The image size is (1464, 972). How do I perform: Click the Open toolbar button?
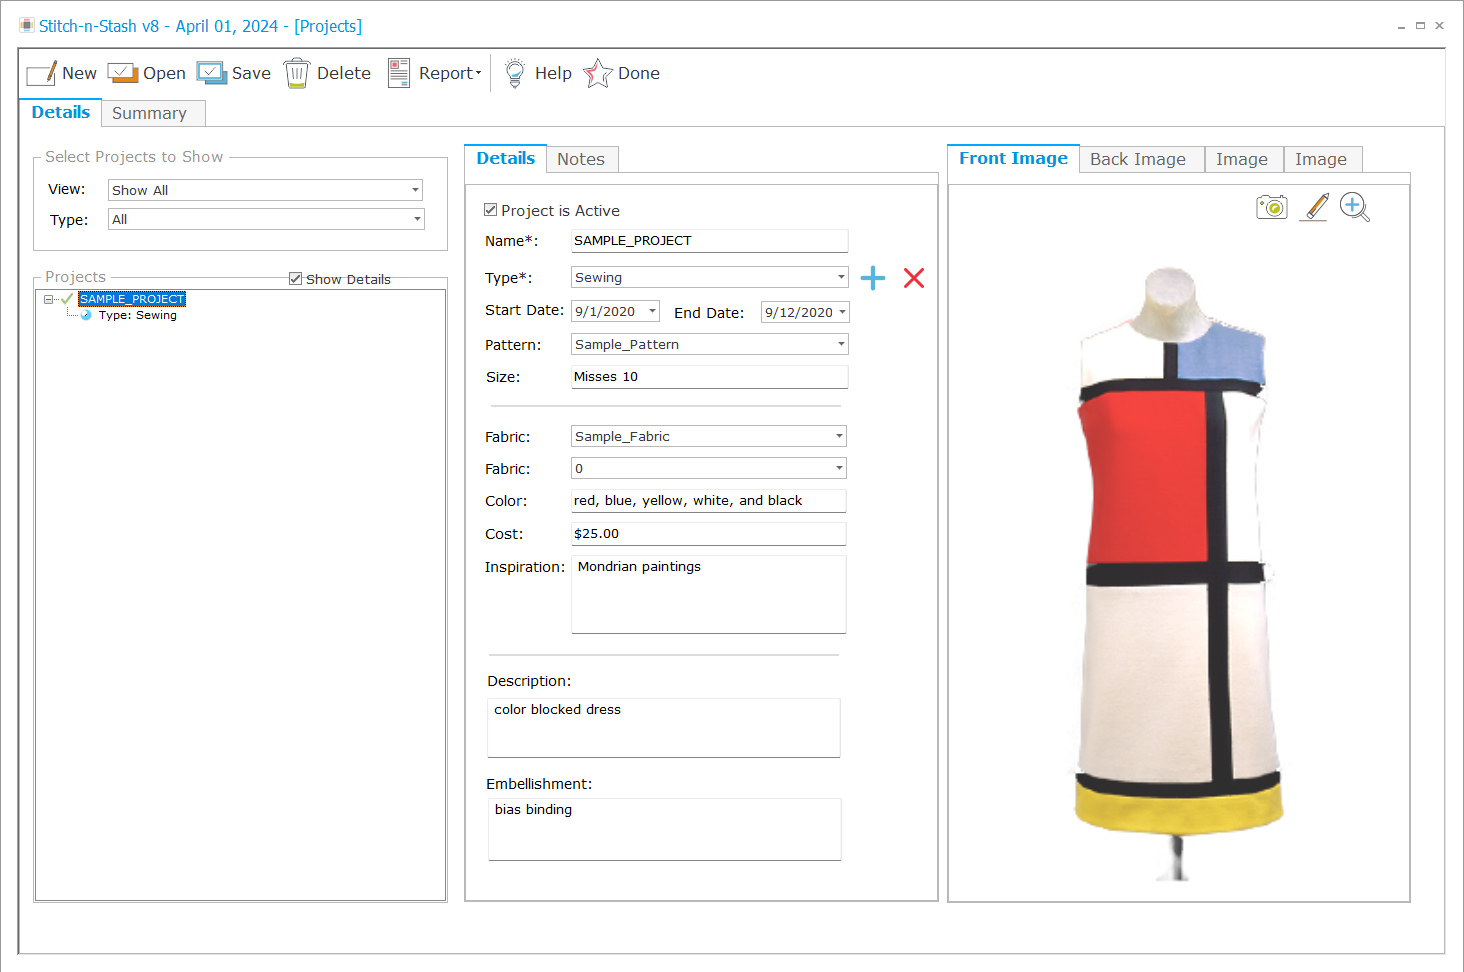coord(147,73)
